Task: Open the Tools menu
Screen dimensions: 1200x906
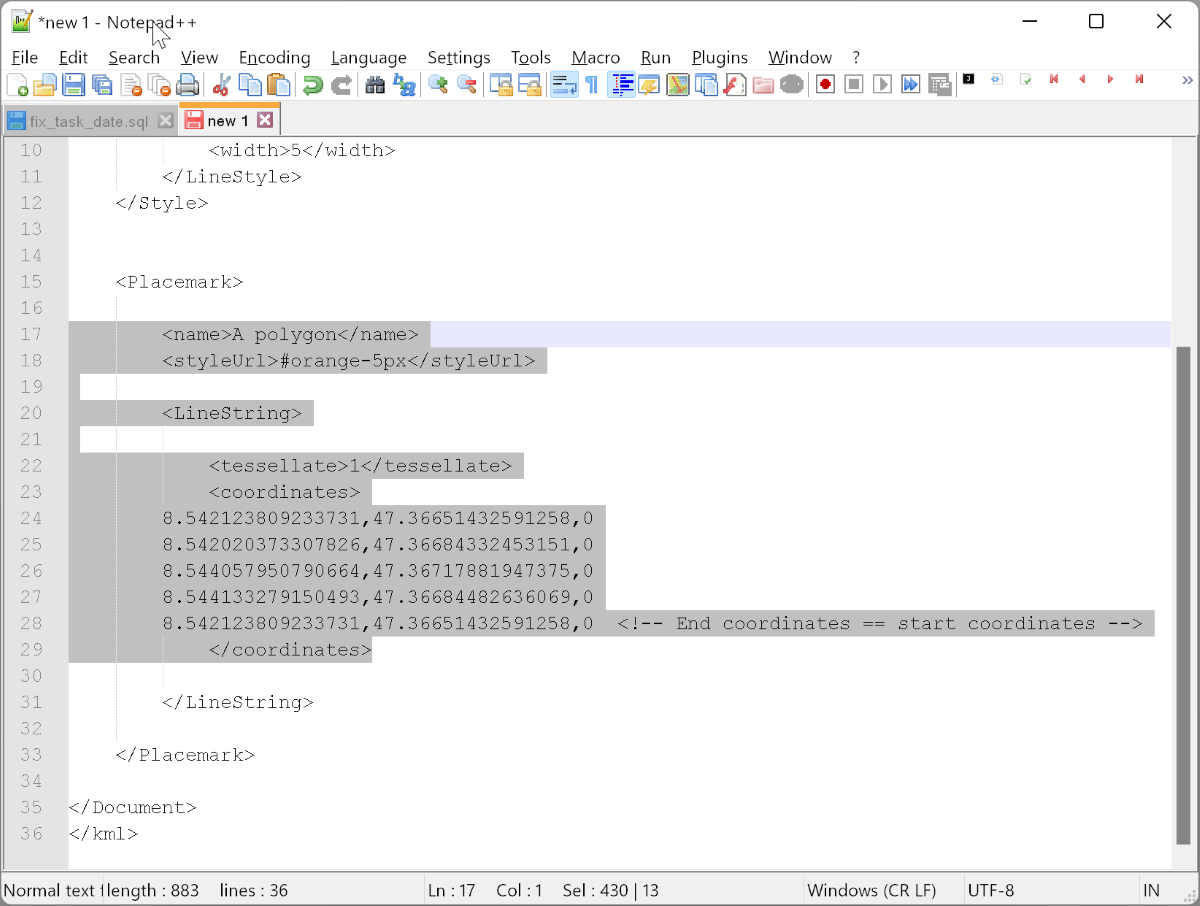Action: (x=531, y=57)
